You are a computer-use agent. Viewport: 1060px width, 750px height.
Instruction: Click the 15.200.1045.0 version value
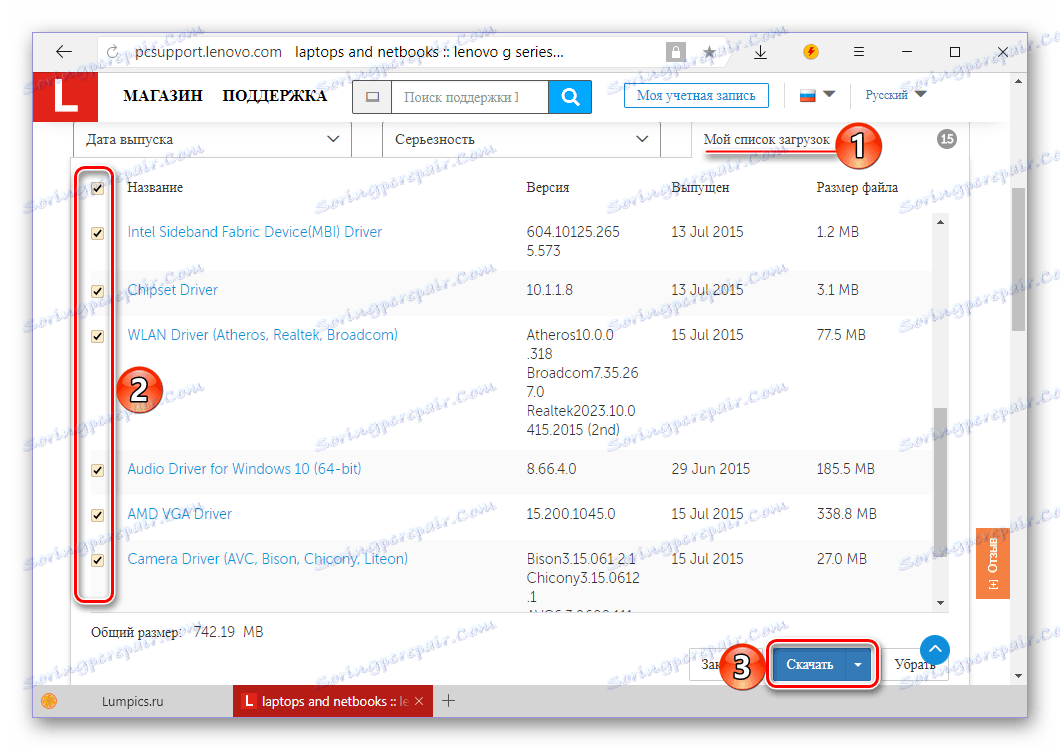point(571,514)
